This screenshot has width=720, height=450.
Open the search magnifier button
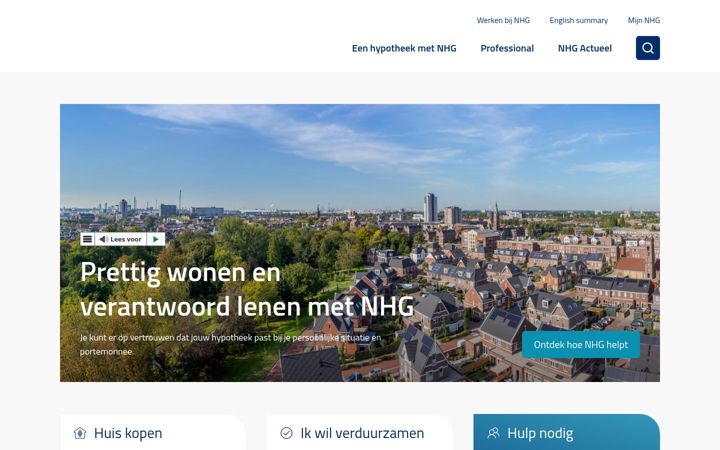tap(647, 48)
